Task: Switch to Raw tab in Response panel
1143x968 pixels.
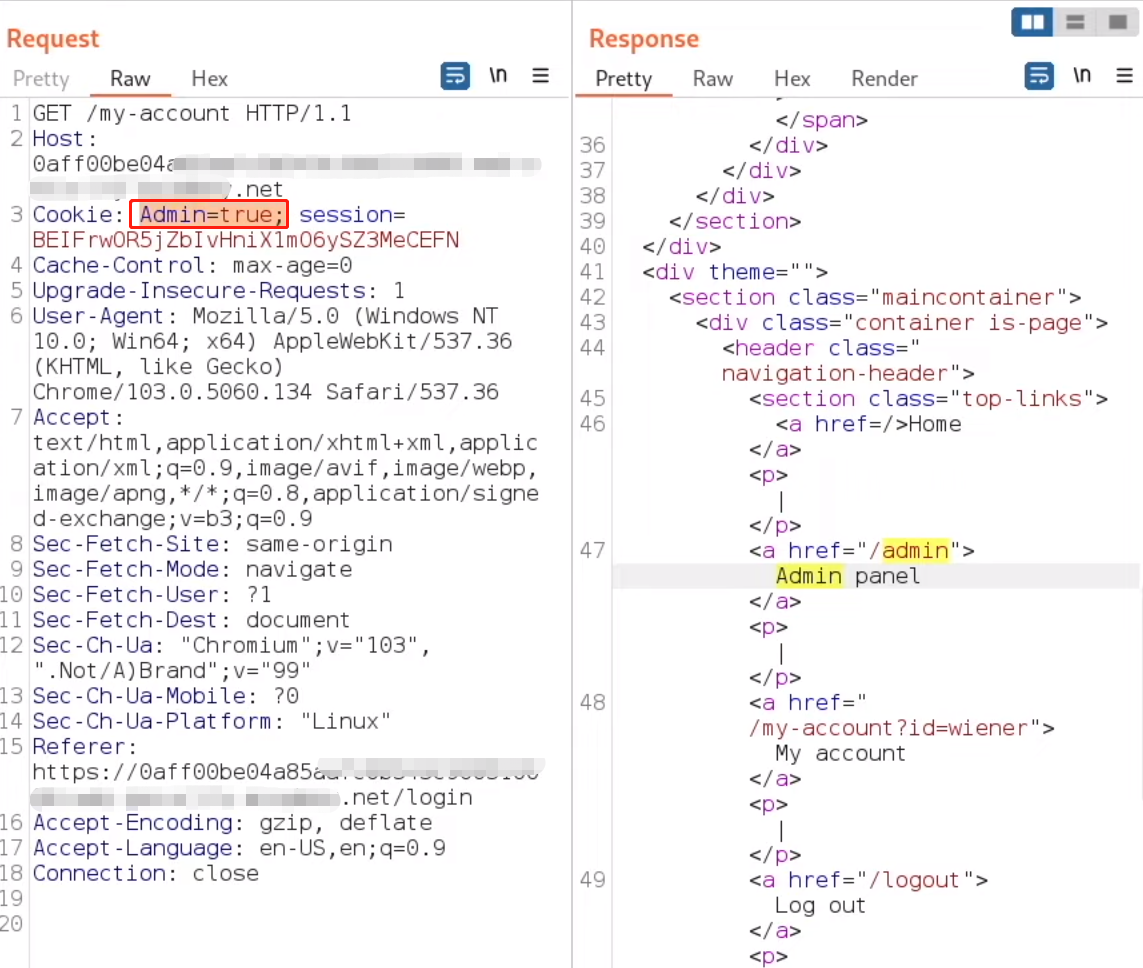Action: click(x=712, y=79)
